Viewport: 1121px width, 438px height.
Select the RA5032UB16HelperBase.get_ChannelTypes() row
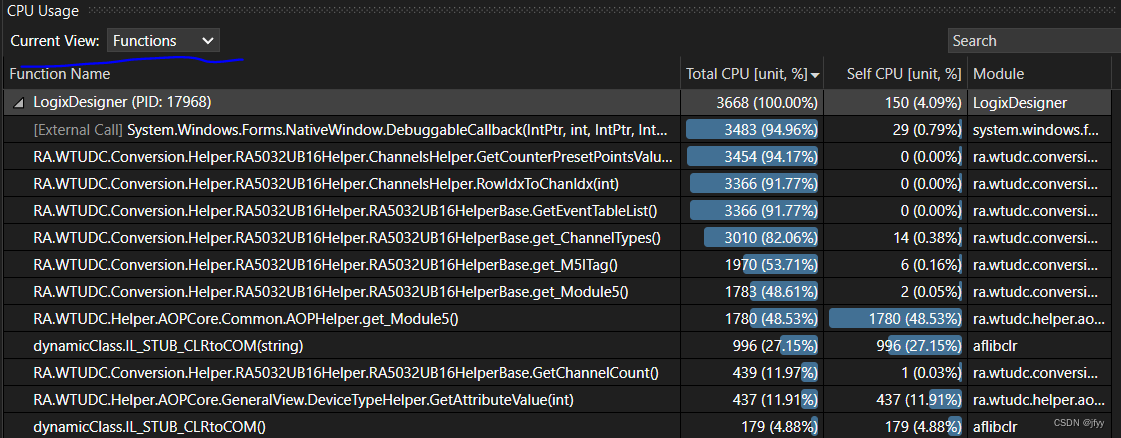(x=560, y=238)
